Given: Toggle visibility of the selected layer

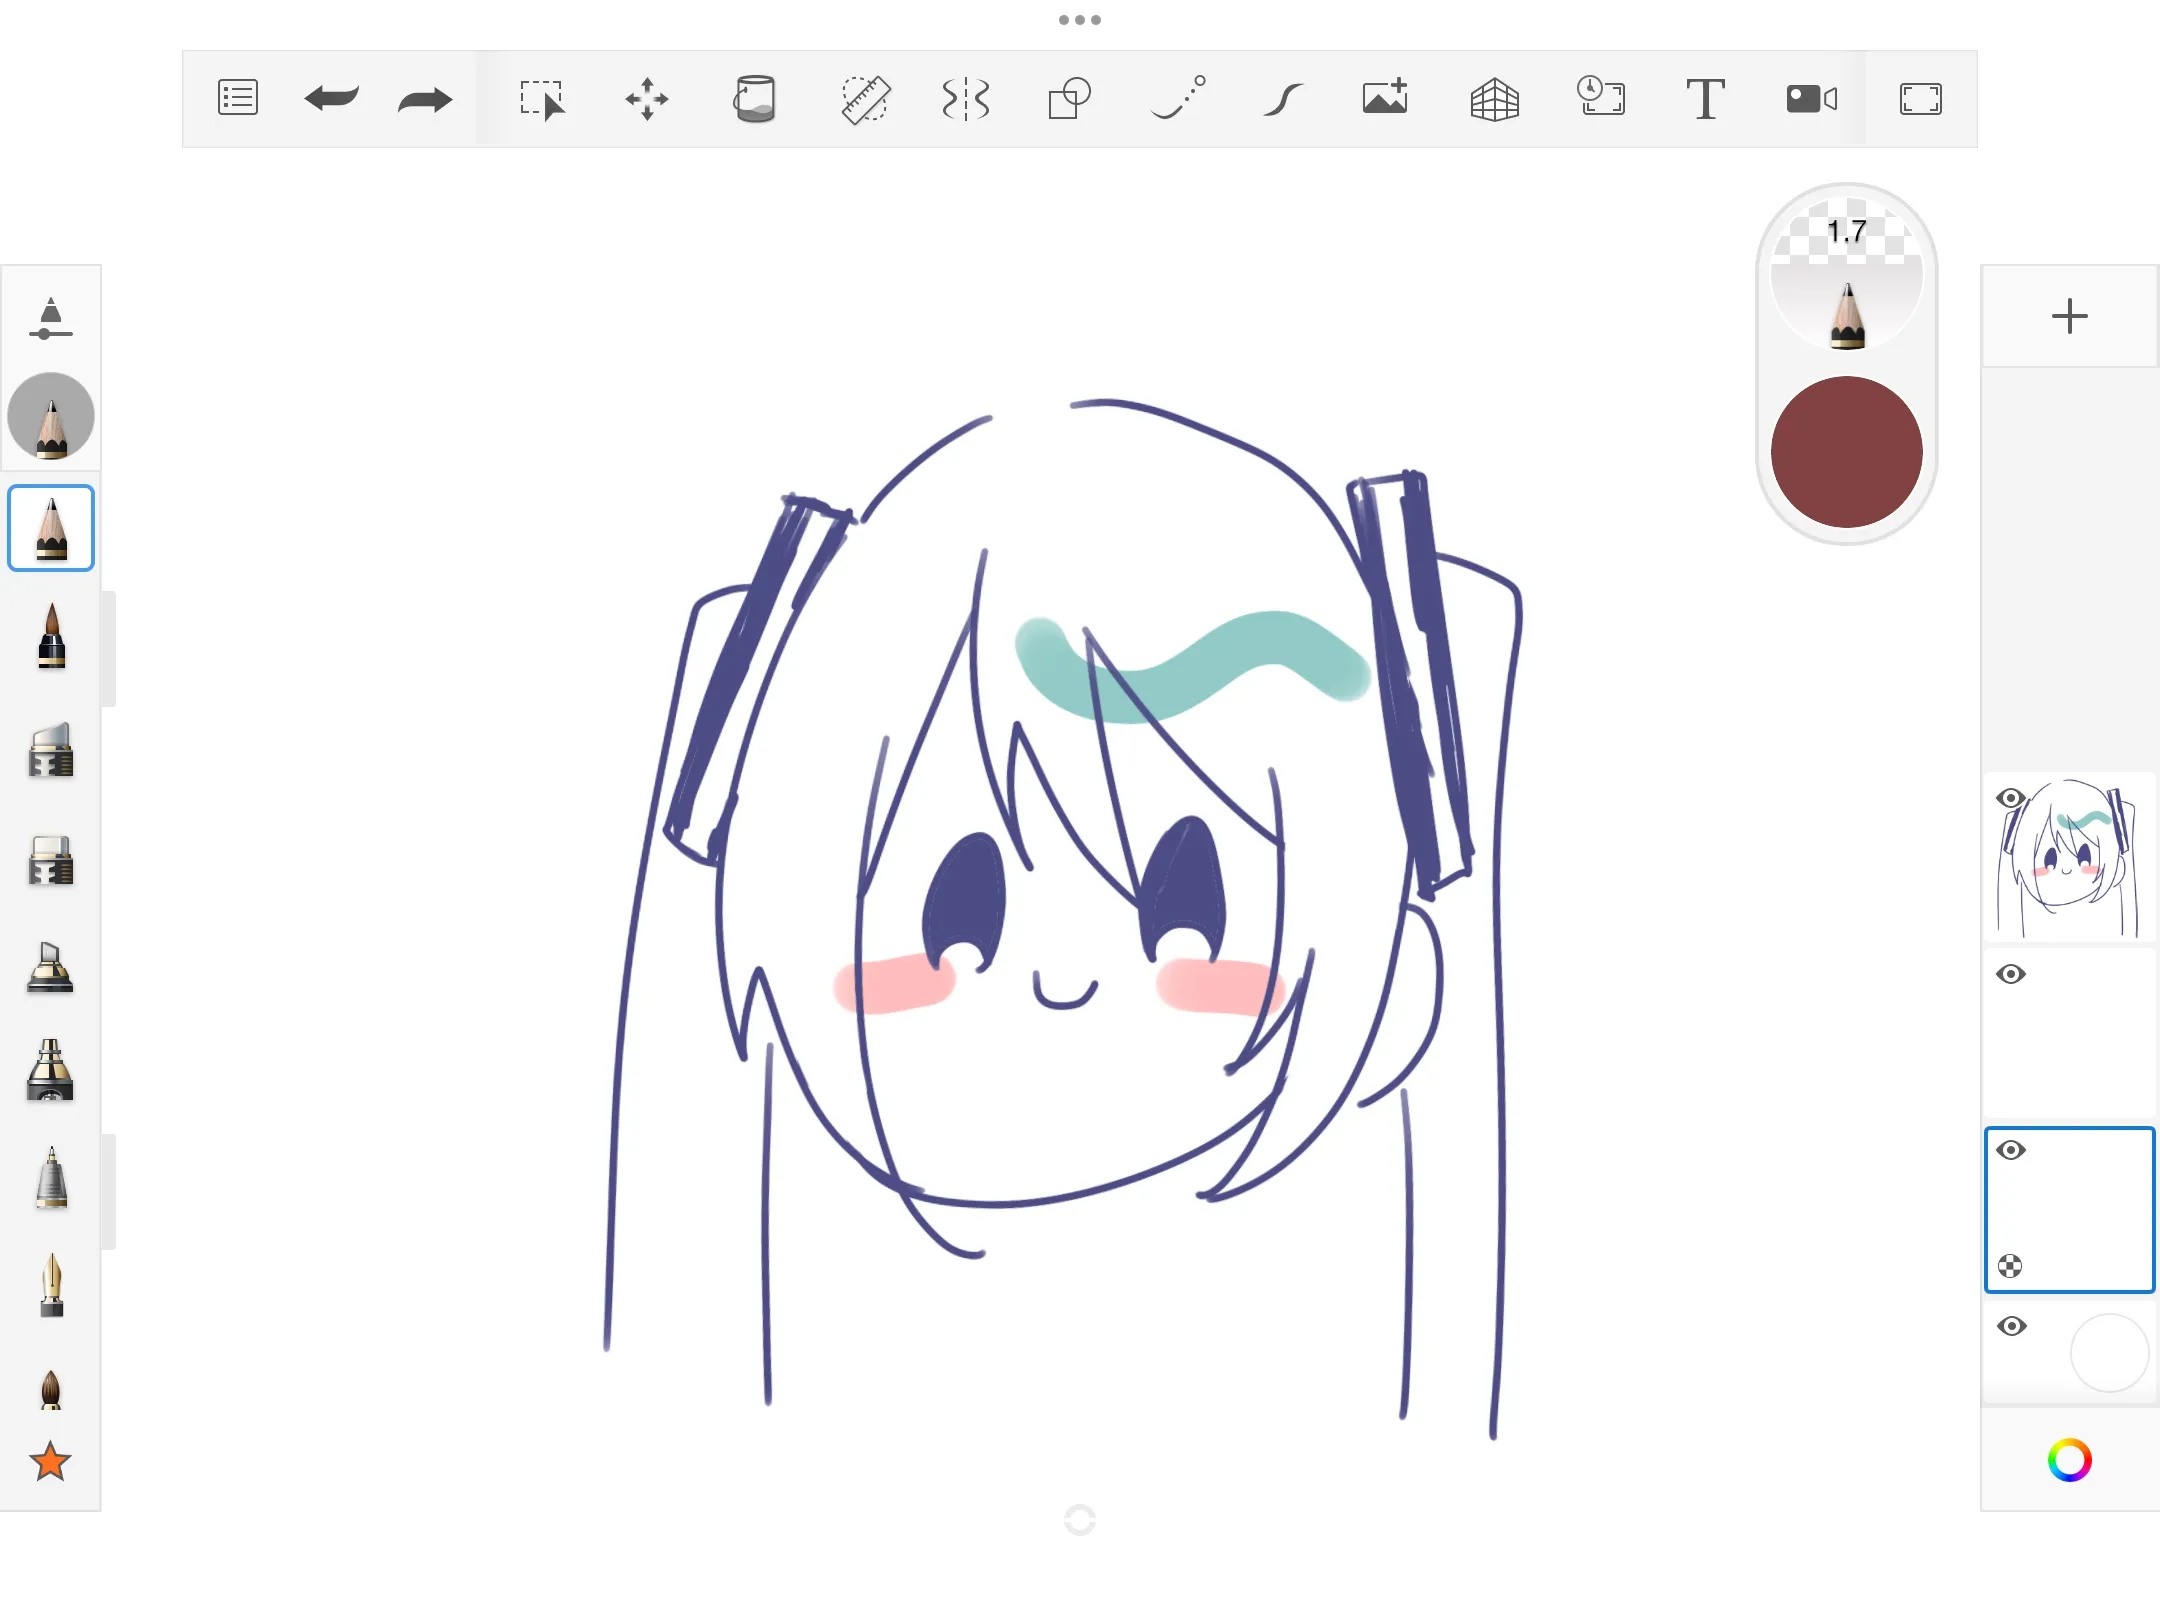Looking at the screenshot, I should pos(2011,1150).
